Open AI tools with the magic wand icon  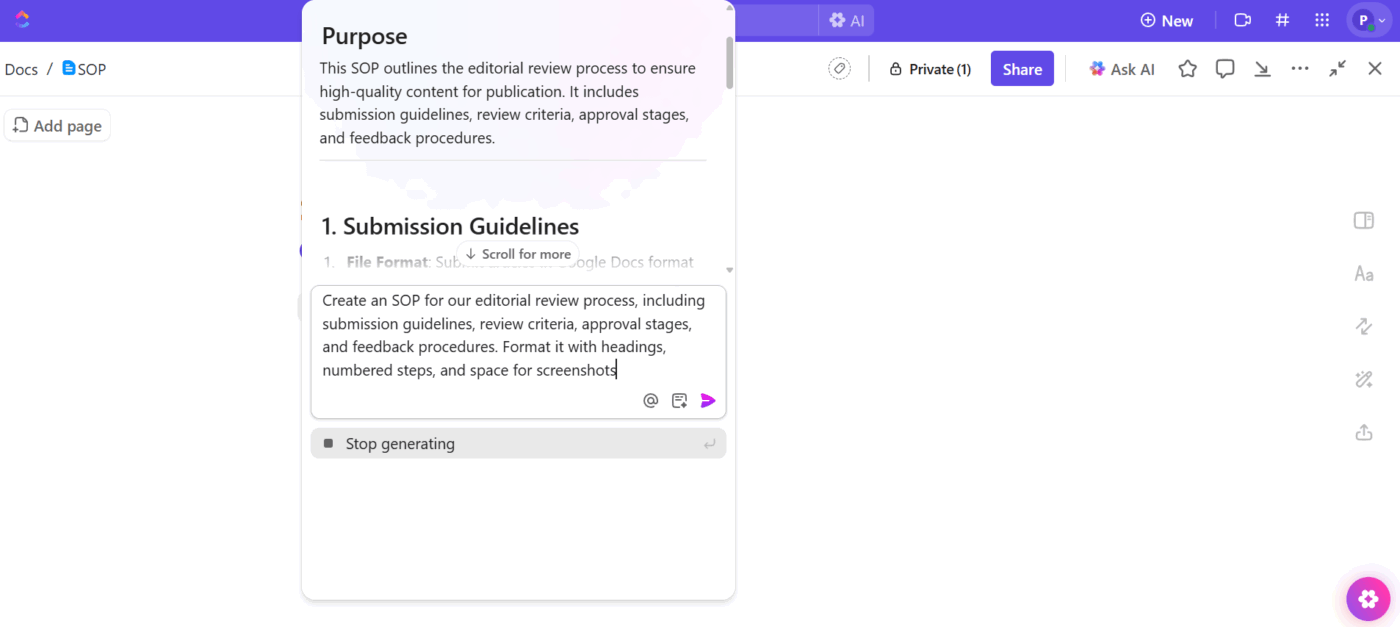1363,379
